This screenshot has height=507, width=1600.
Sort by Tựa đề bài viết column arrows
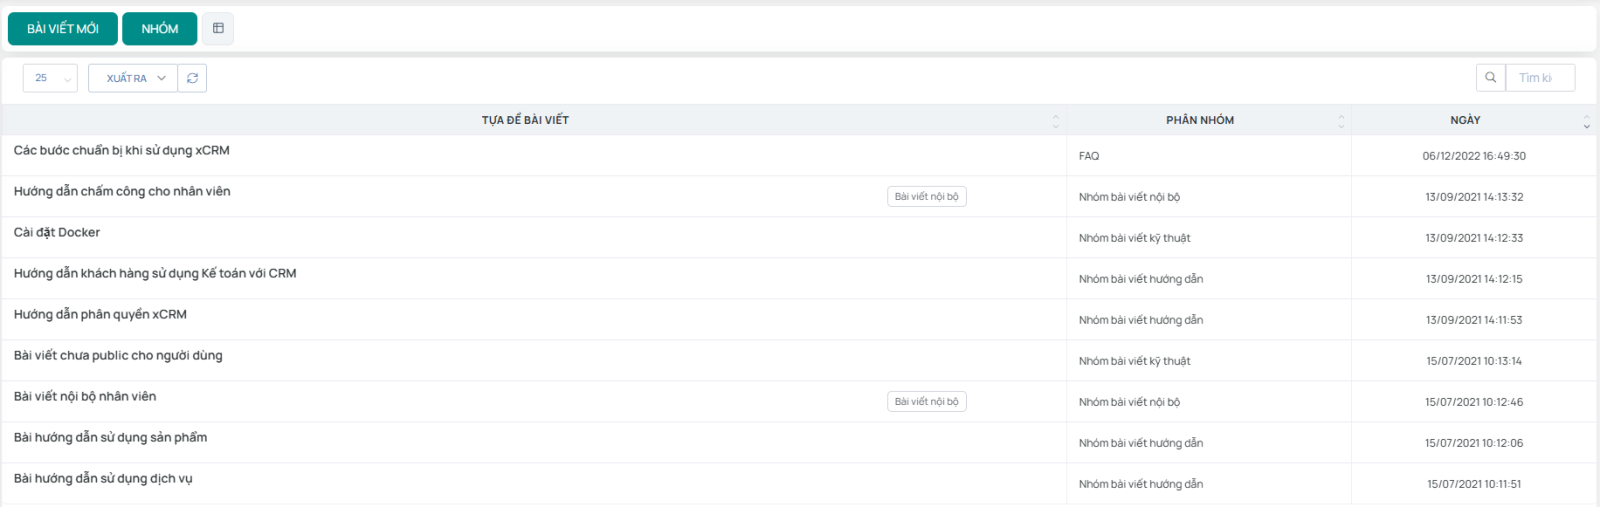pyautogui.click(x=1055, y=121)
